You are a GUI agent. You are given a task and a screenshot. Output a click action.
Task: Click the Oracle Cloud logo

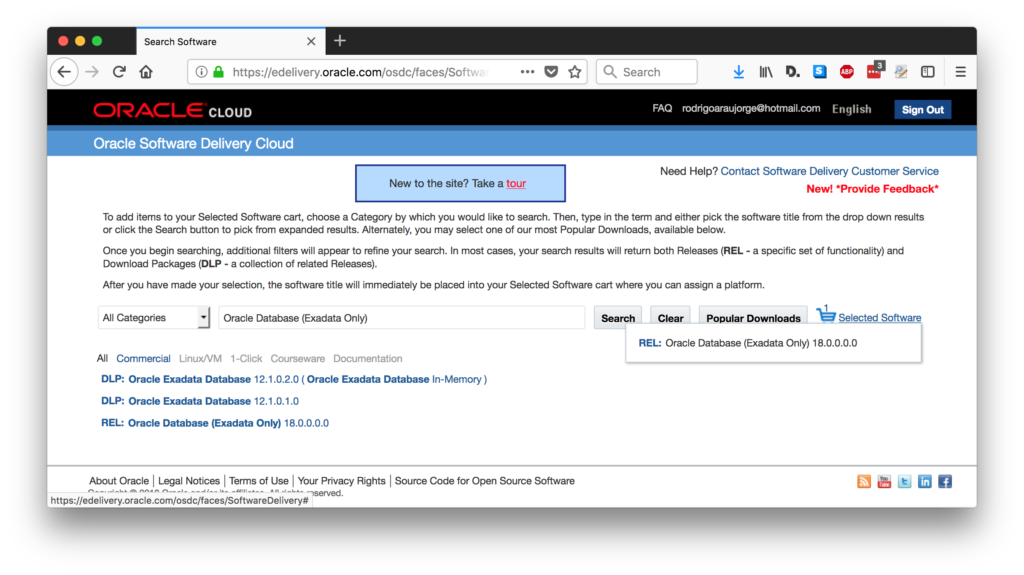pos(172,110)
